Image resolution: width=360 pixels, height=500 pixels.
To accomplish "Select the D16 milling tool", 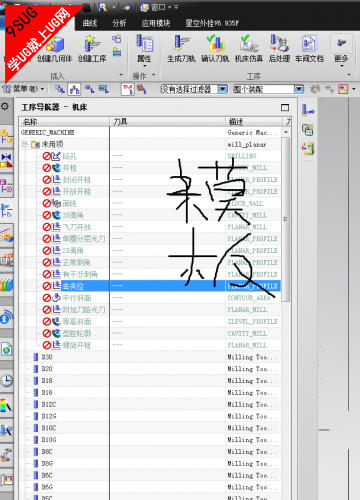I will 47,393.
